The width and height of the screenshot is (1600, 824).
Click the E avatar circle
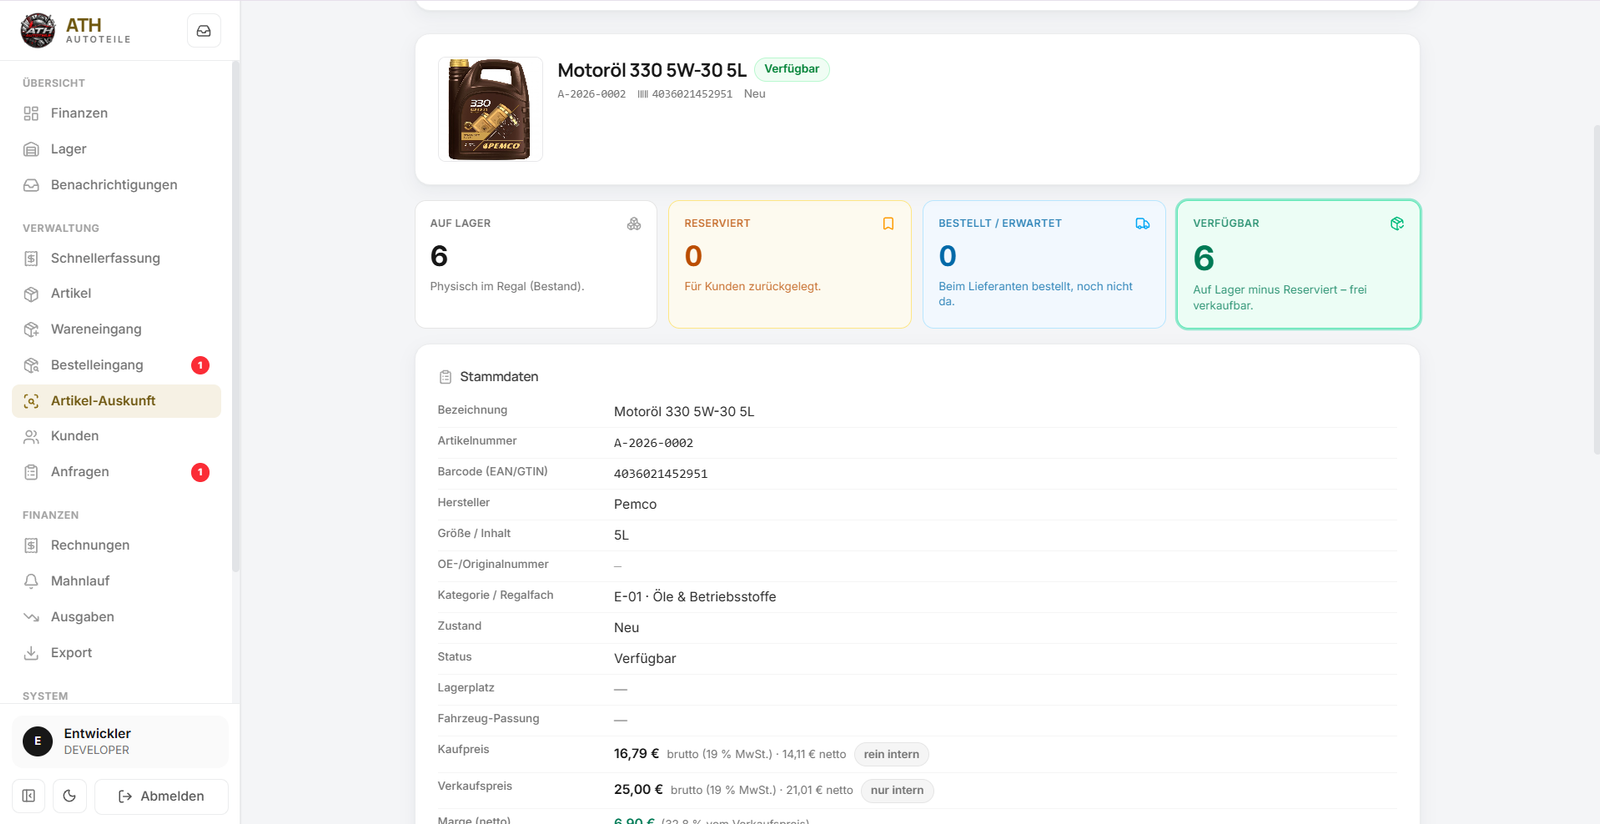tap(38, 741)
